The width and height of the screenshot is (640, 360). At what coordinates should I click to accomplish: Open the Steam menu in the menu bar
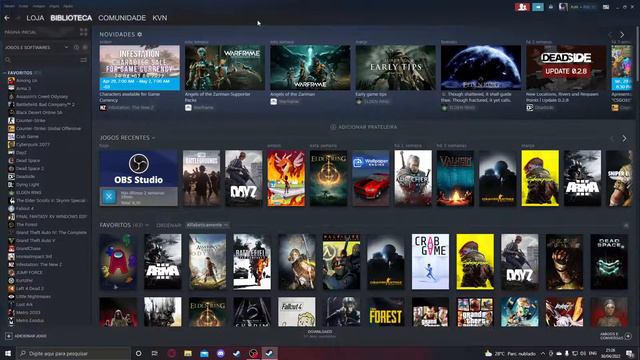[9, 6]
